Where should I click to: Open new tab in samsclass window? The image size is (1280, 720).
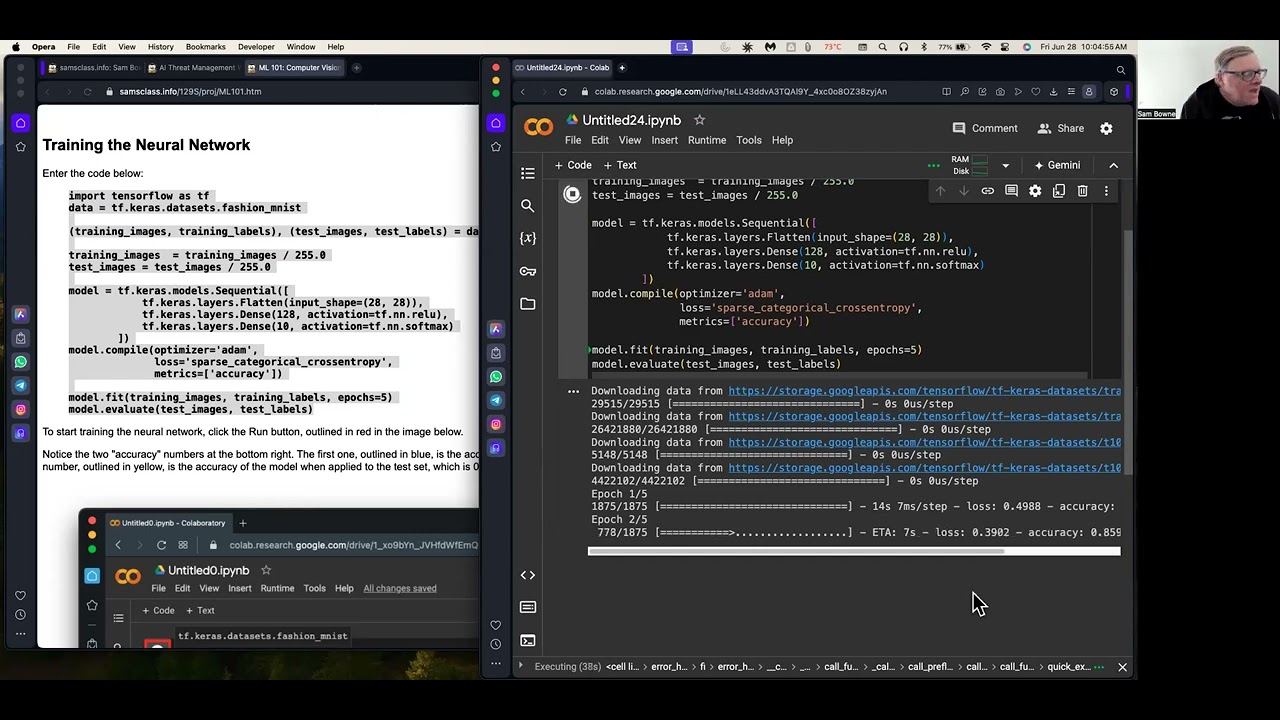[x=357, y=68]
